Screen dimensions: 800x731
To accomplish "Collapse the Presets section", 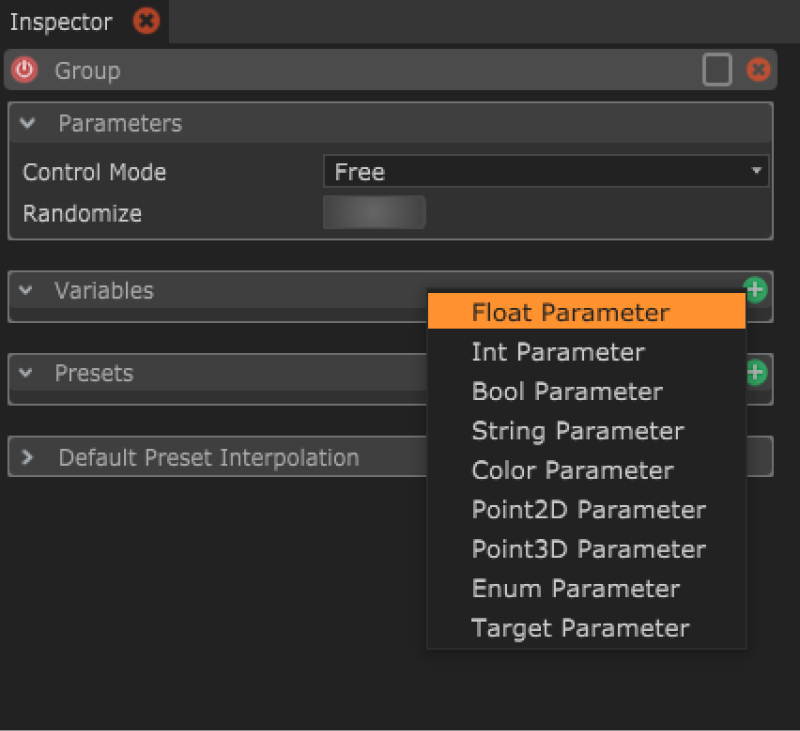I will tap(26, 373).
